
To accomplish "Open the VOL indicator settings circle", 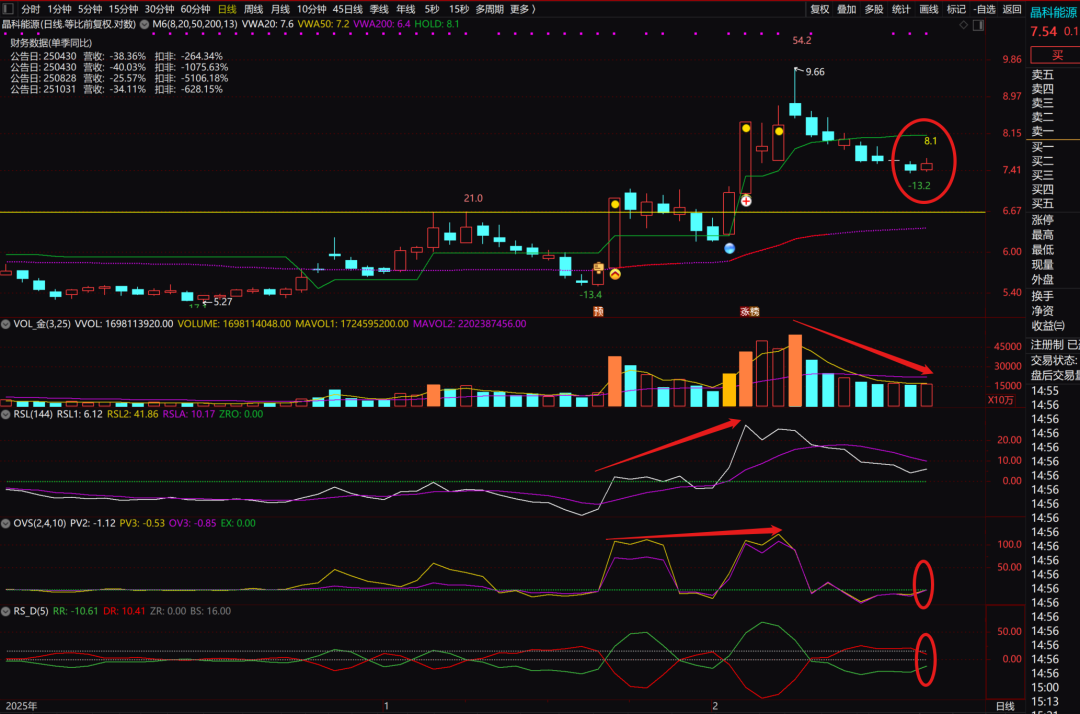I will pos(6,324).
